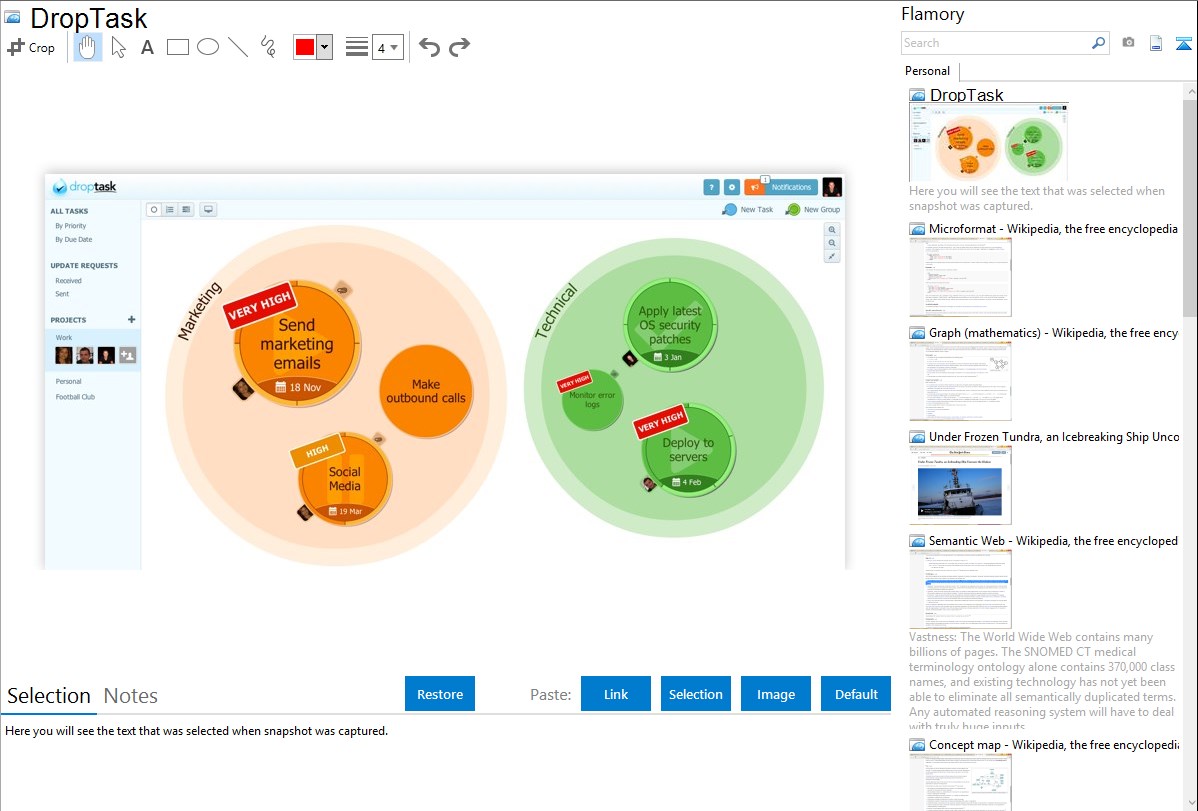Pick the ellipse drawing tool
This screenshot has width=1198, height=811.
pyautogui.click(x=208, y=47)
